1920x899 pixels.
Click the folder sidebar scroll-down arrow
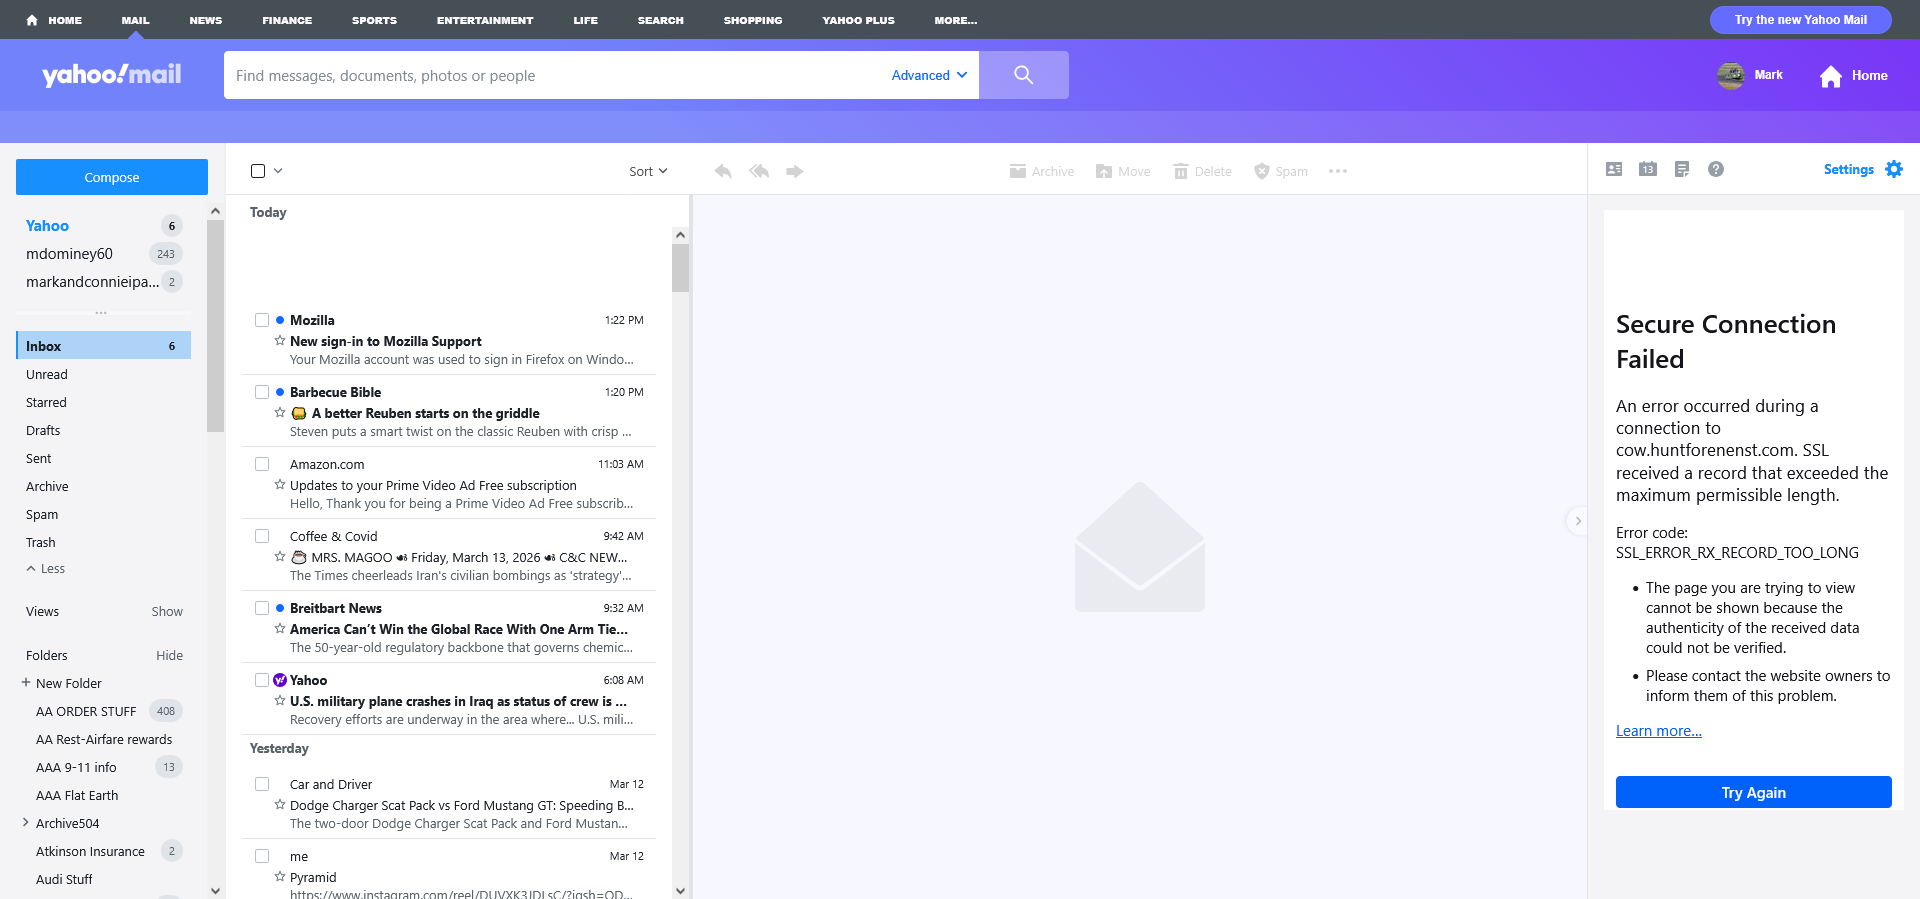coord(215,890)
